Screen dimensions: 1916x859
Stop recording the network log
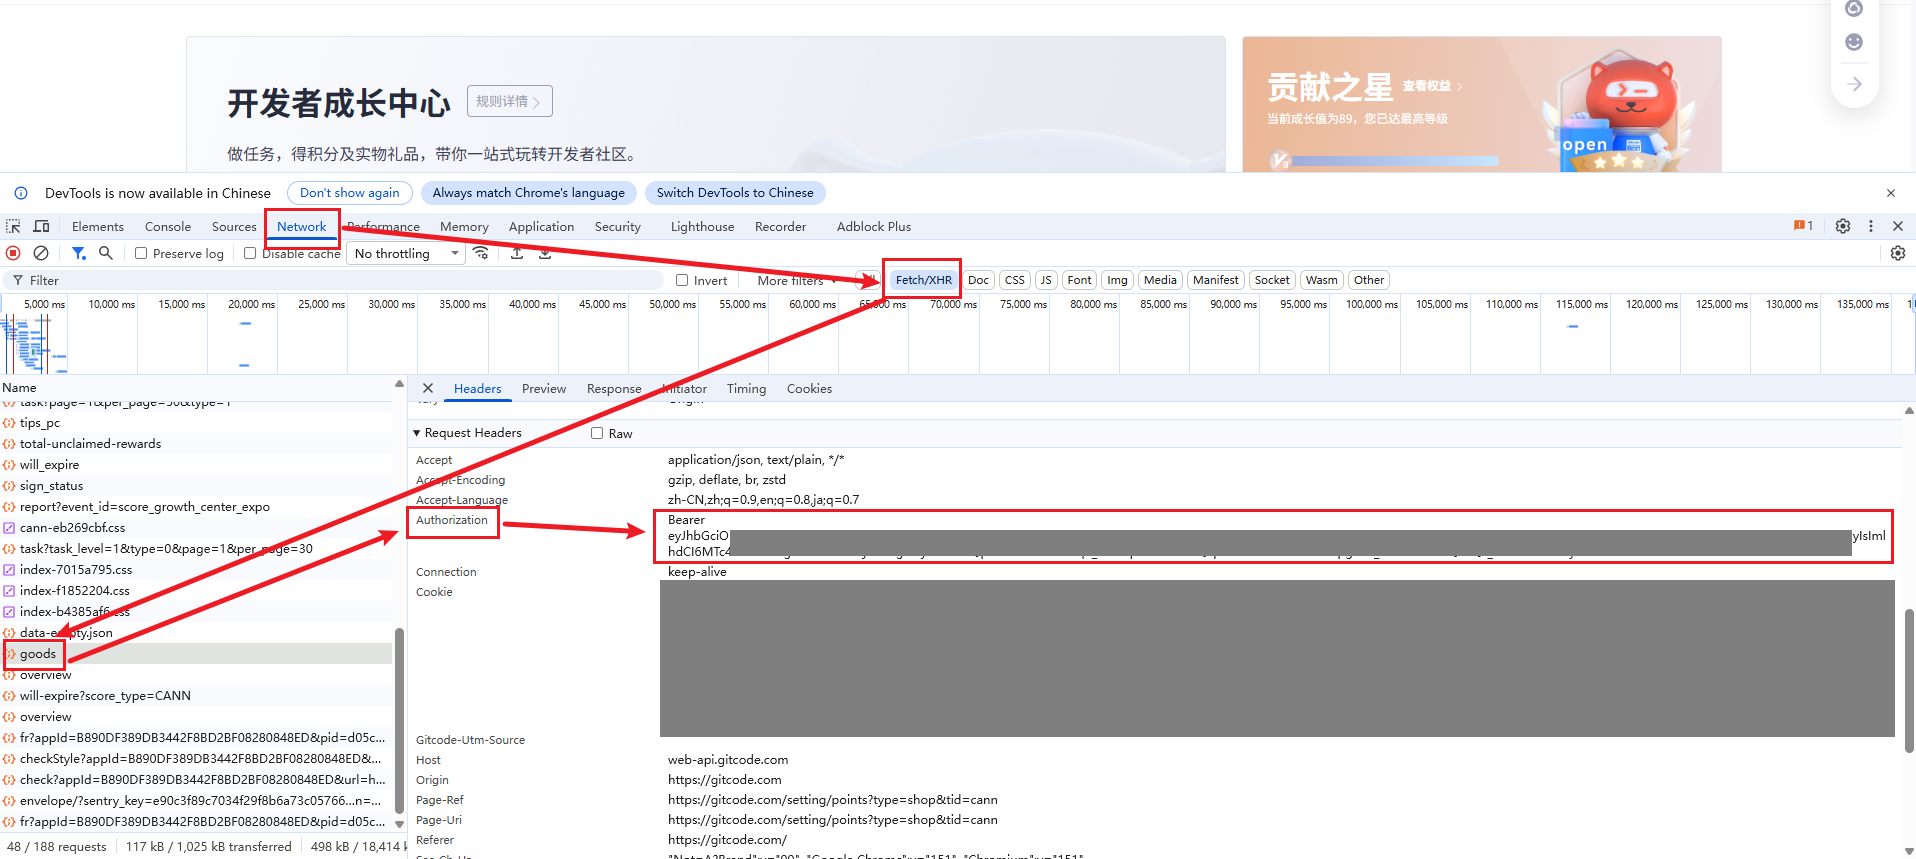[13, 253]
